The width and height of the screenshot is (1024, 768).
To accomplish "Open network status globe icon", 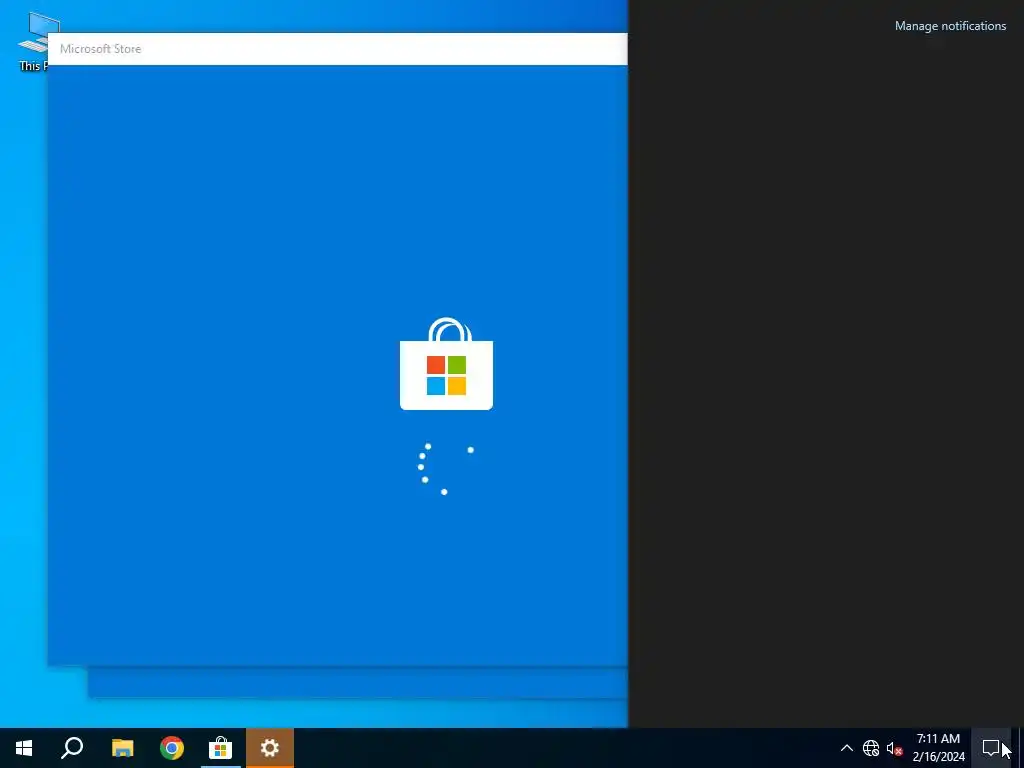I will click(871, 748).
